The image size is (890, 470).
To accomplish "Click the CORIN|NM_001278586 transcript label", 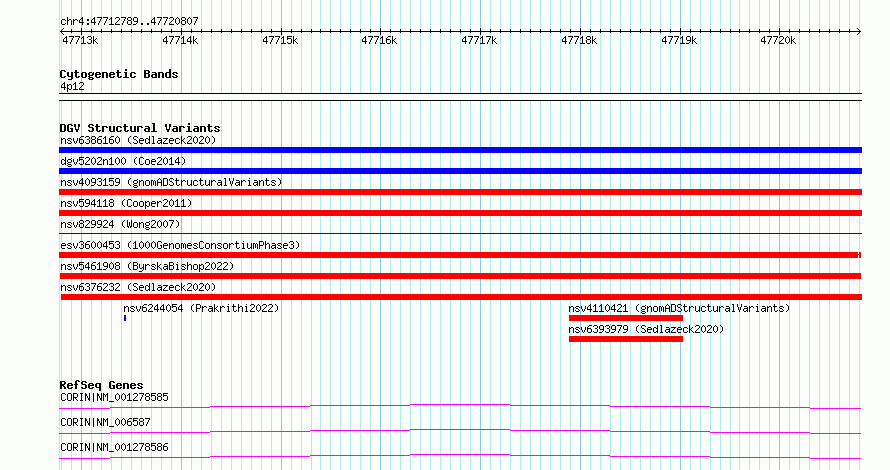I will coord(114,447).
